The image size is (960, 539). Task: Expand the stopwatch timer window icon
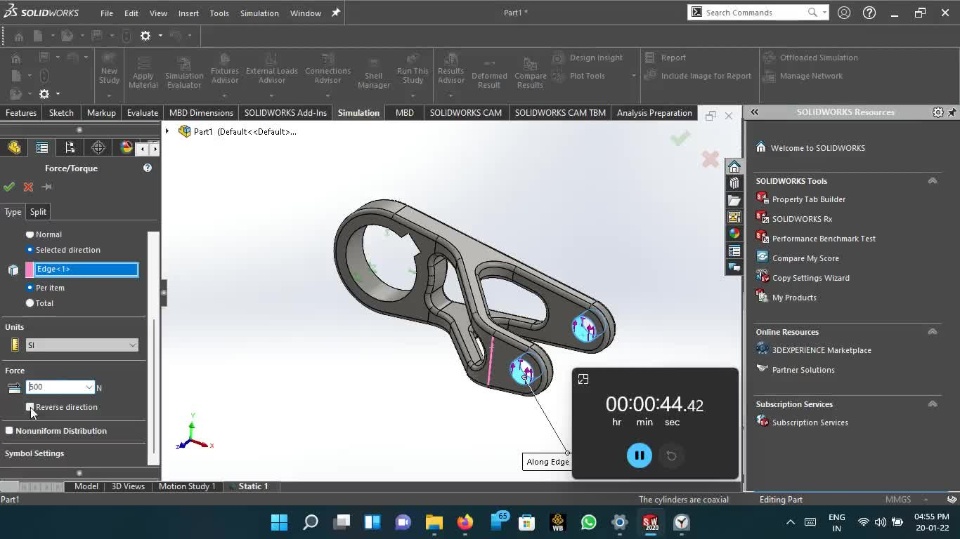click(583, 379)
